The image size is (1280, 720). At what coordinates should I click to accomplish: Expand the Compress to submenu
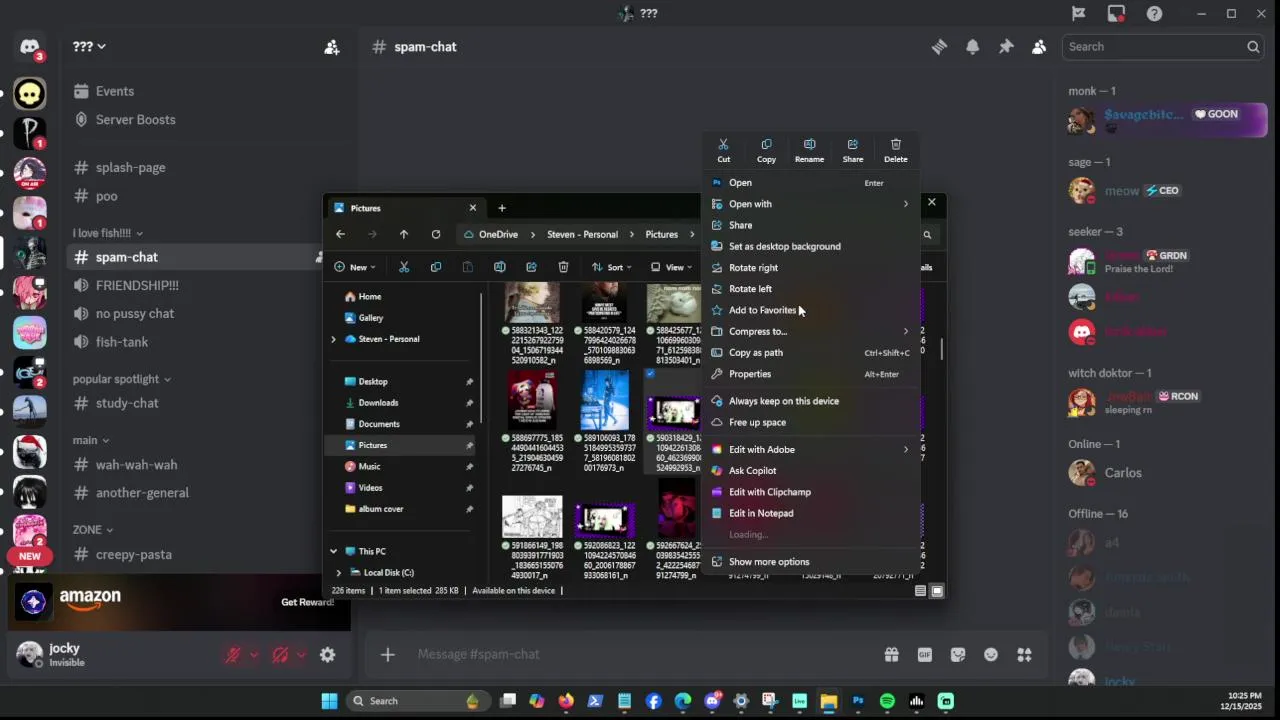tap(812, 331)
